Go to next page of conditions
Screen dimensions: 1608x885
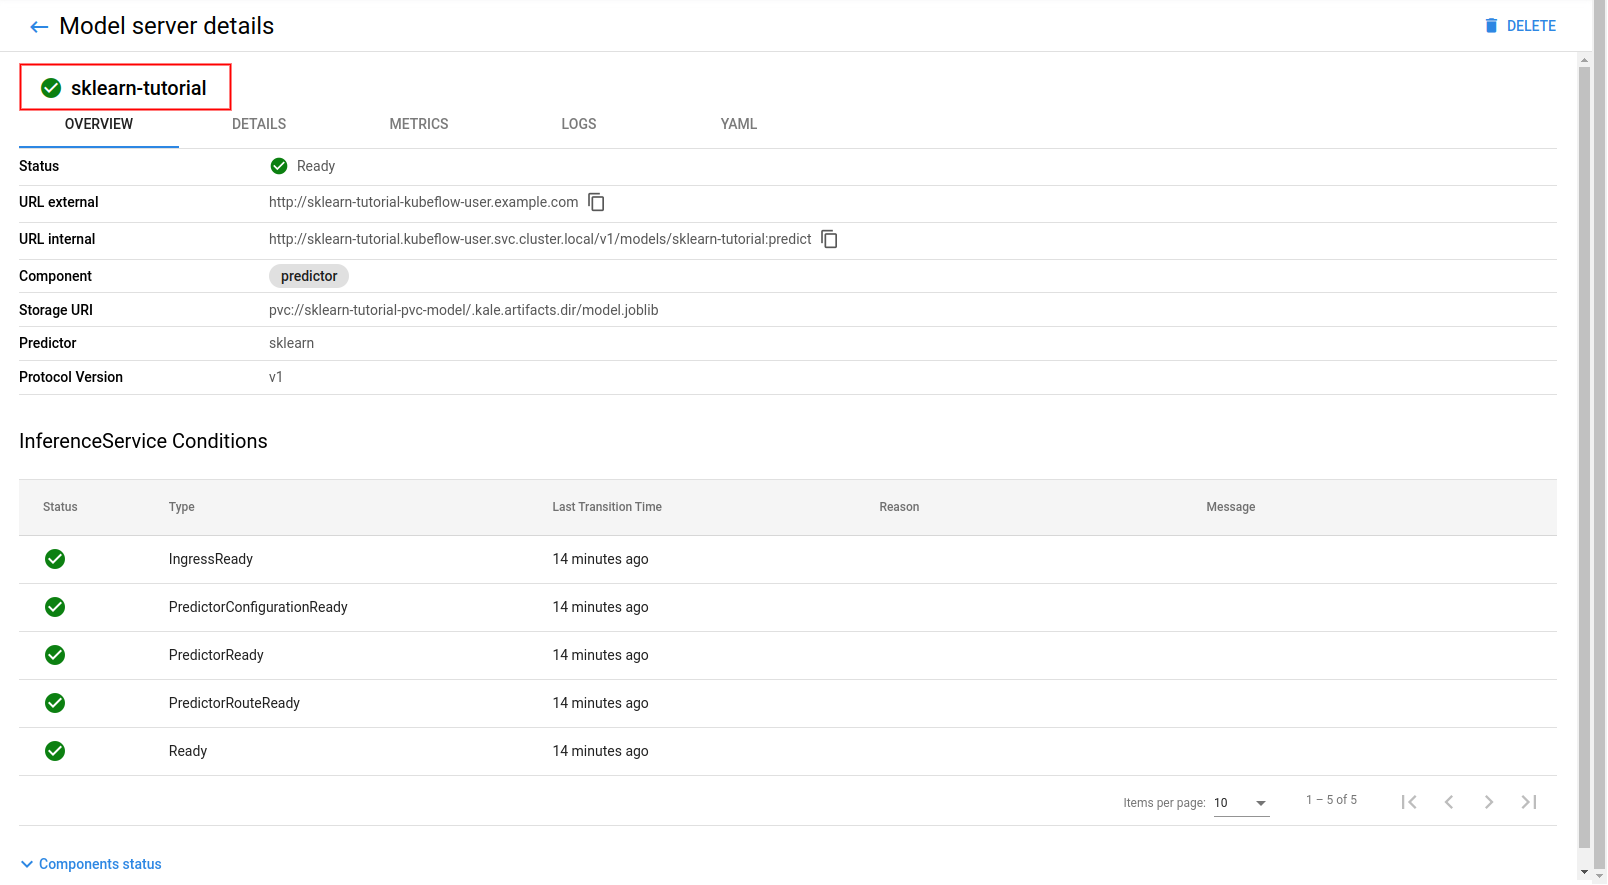pyautogui.click(x=1489, y=802)
